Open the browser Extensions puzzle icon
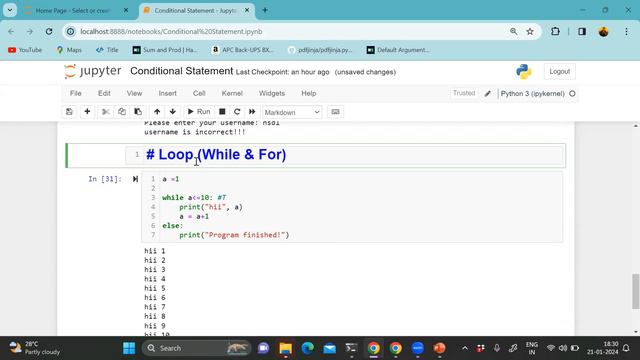 pyautogui.click(x=555, y=31)
